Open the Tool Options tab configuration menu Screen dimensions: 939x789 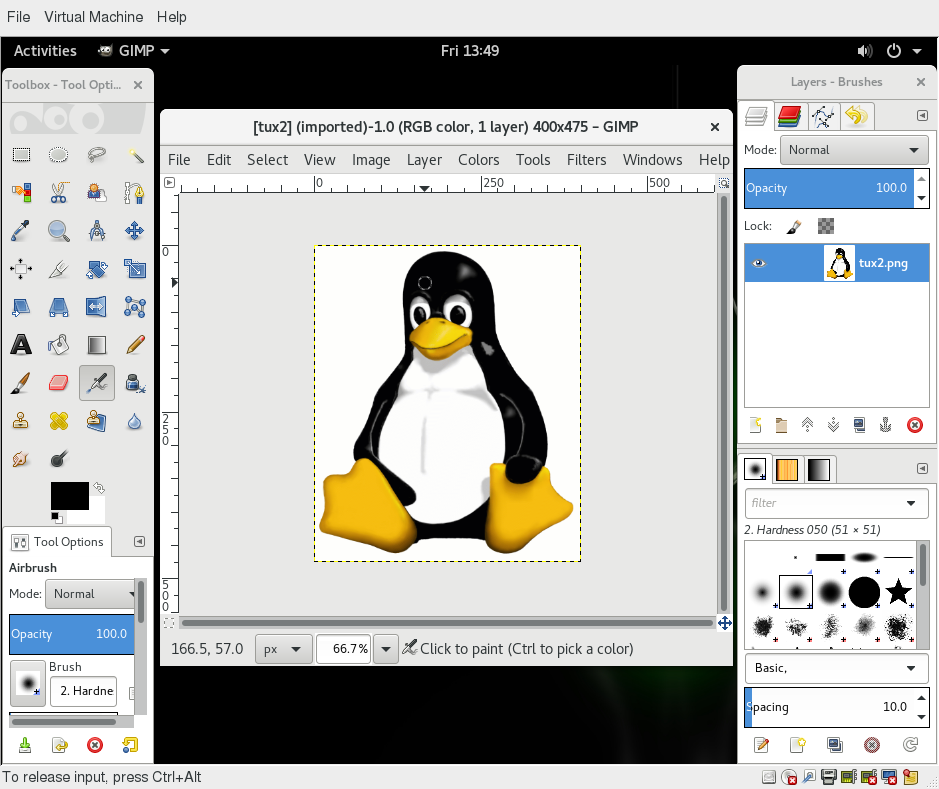coord(140,542)
